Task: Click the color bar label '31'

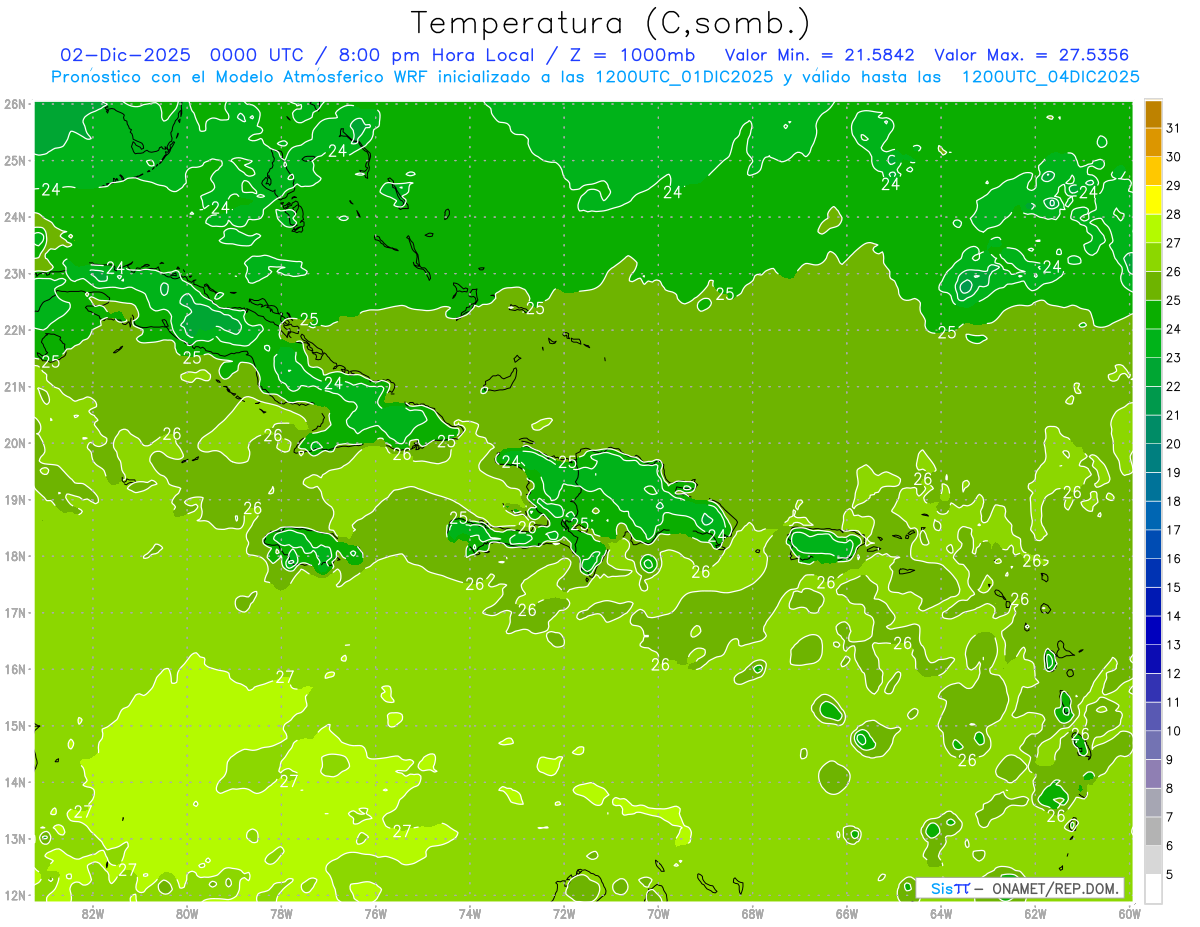Action: 1174,129
